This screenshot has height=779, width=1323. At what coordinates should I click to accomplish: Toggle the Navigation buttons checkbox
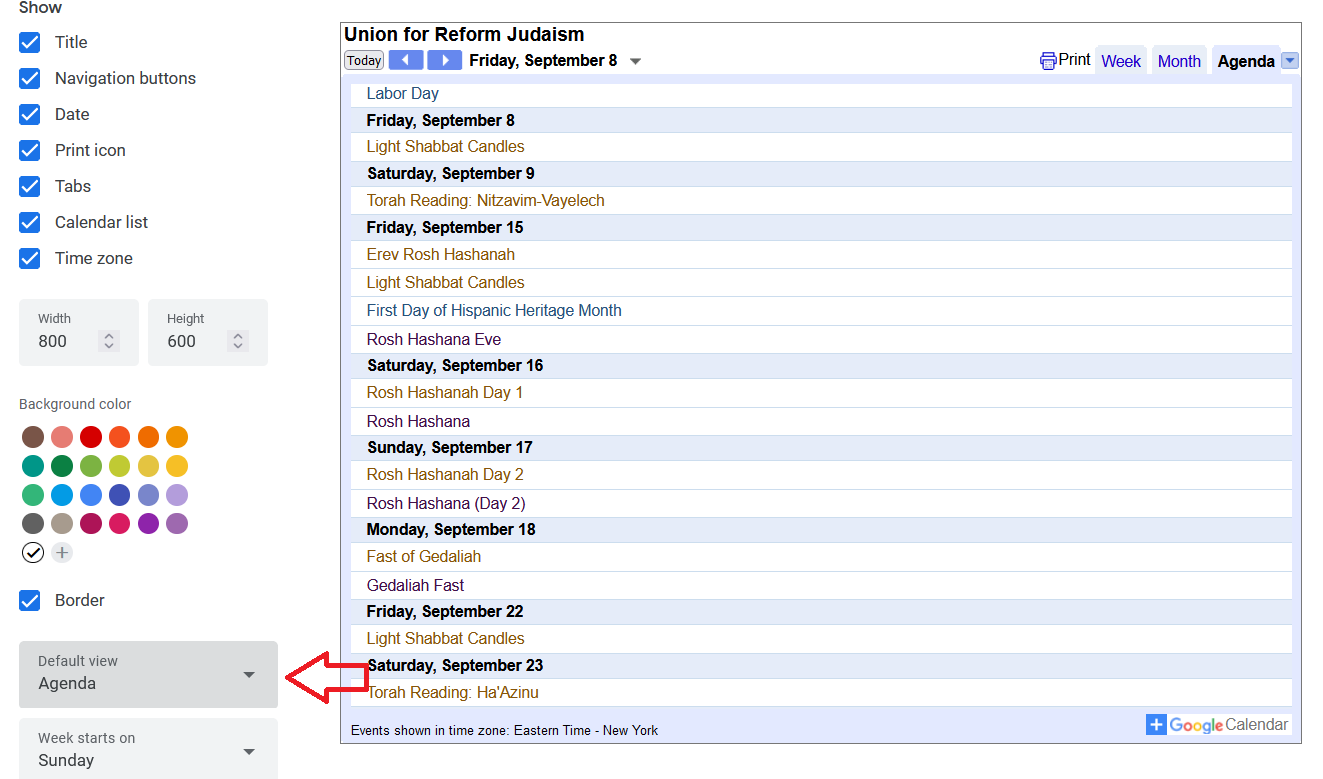tap(30, 78)
